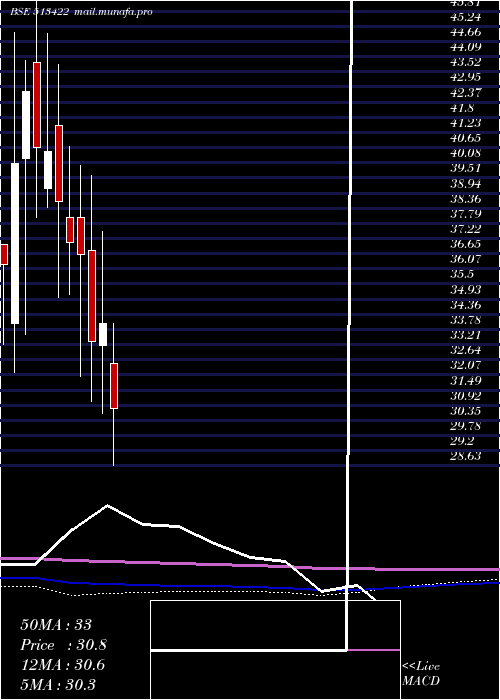Select the 35.5 price axis label
The image size is (500, 700).
(x=463, y=275)
